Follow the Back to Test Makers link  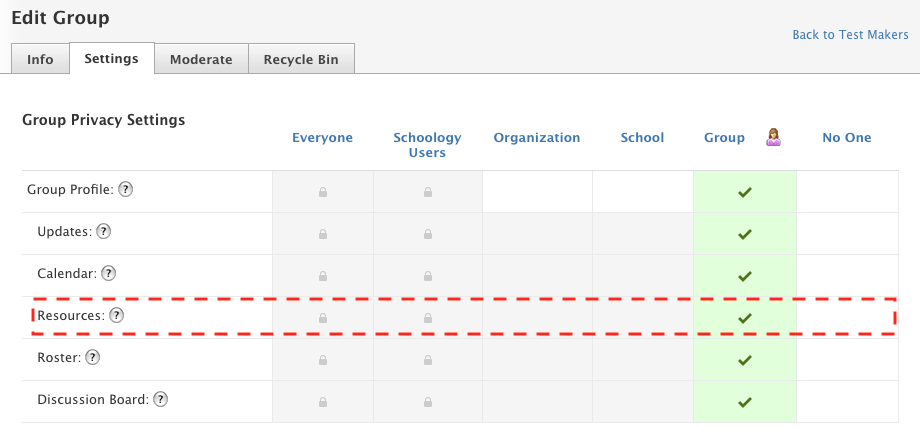pyautogui.click(x=850, y=35)
